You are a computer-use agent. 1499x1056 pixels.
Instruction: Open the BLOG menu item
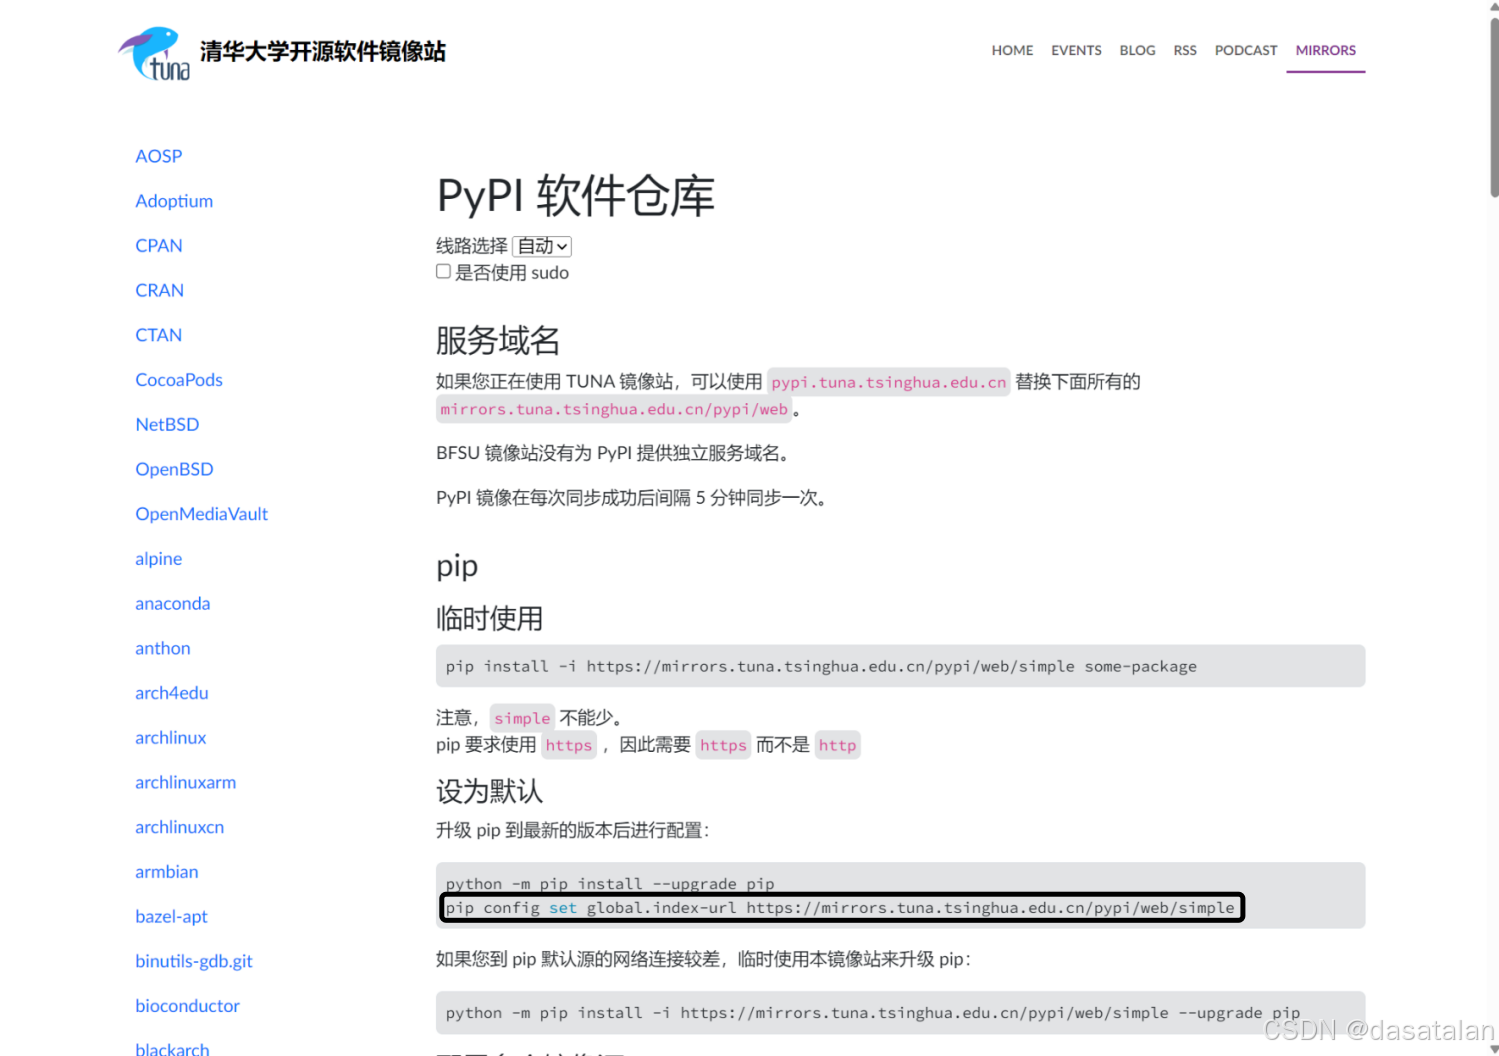click(x=1137, y=50)
